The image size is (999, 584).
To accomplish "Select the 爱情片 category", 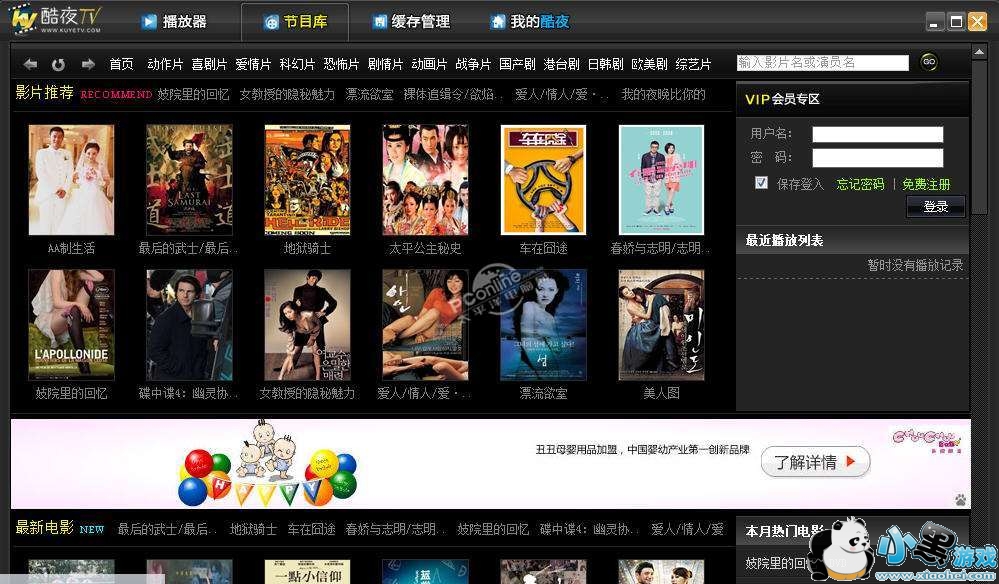I will coord(253,64).
